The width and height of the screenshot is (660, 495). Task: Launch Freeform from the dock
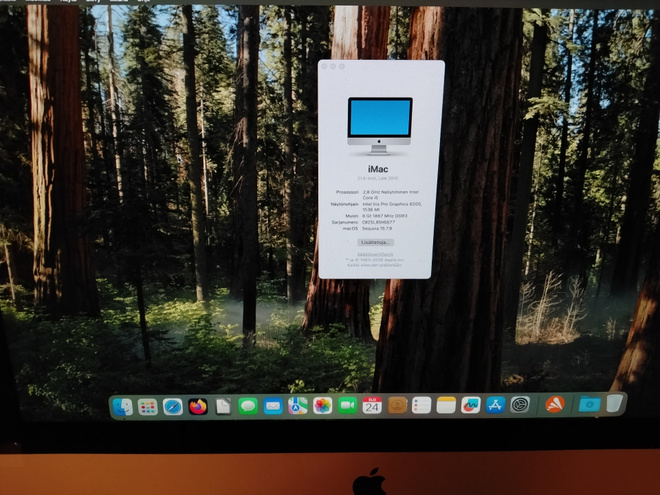(471, 405)
